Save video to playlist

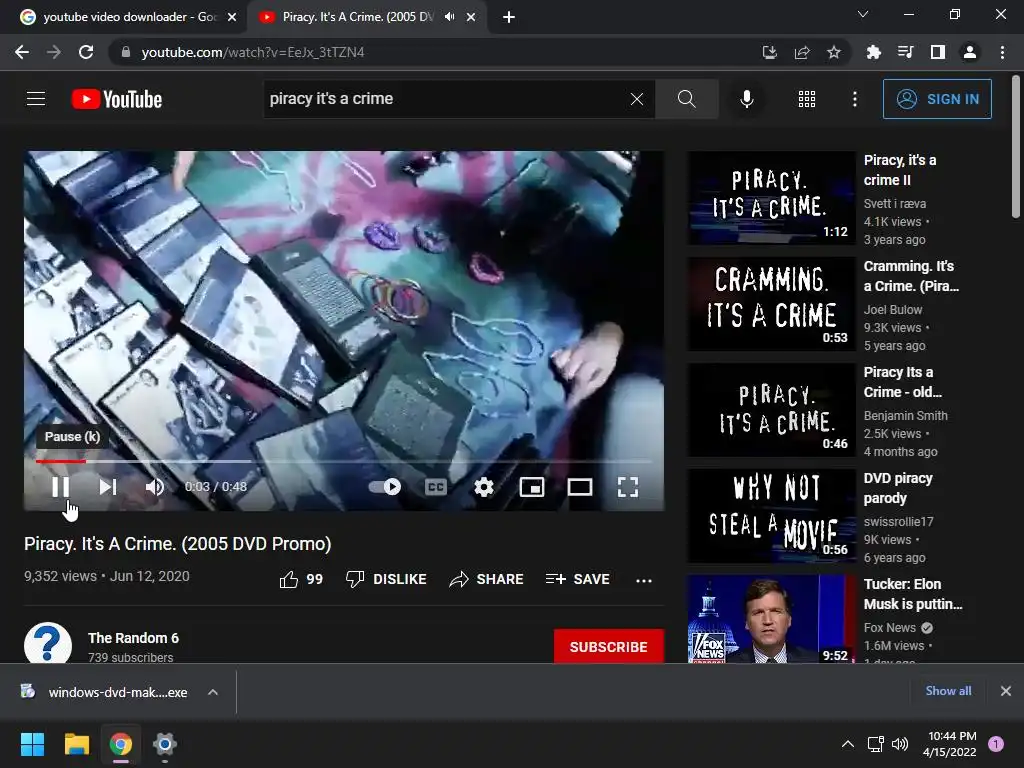577,579
